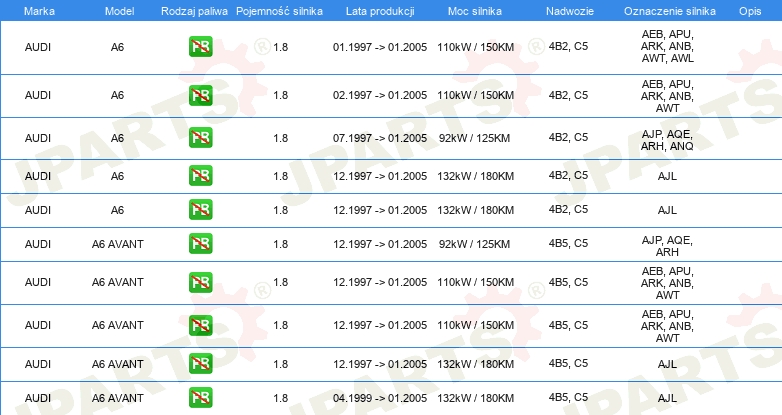Click the Opis column header

pos(750,11)
